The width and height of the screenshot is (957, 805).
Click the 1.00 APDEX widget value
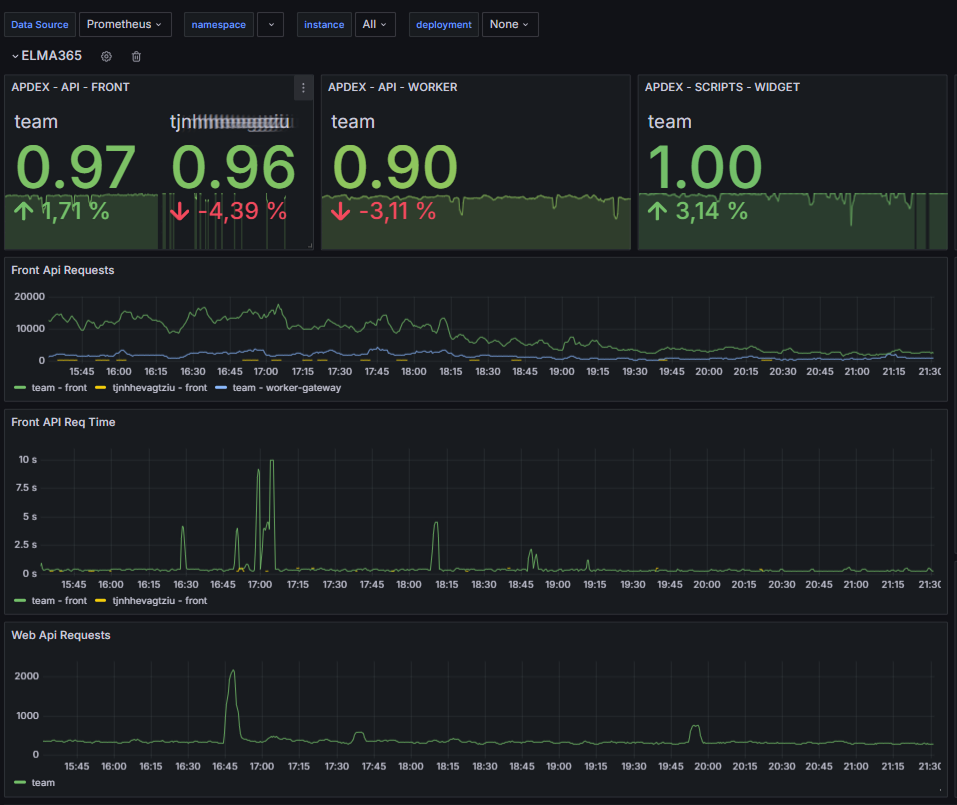[705, 167]
